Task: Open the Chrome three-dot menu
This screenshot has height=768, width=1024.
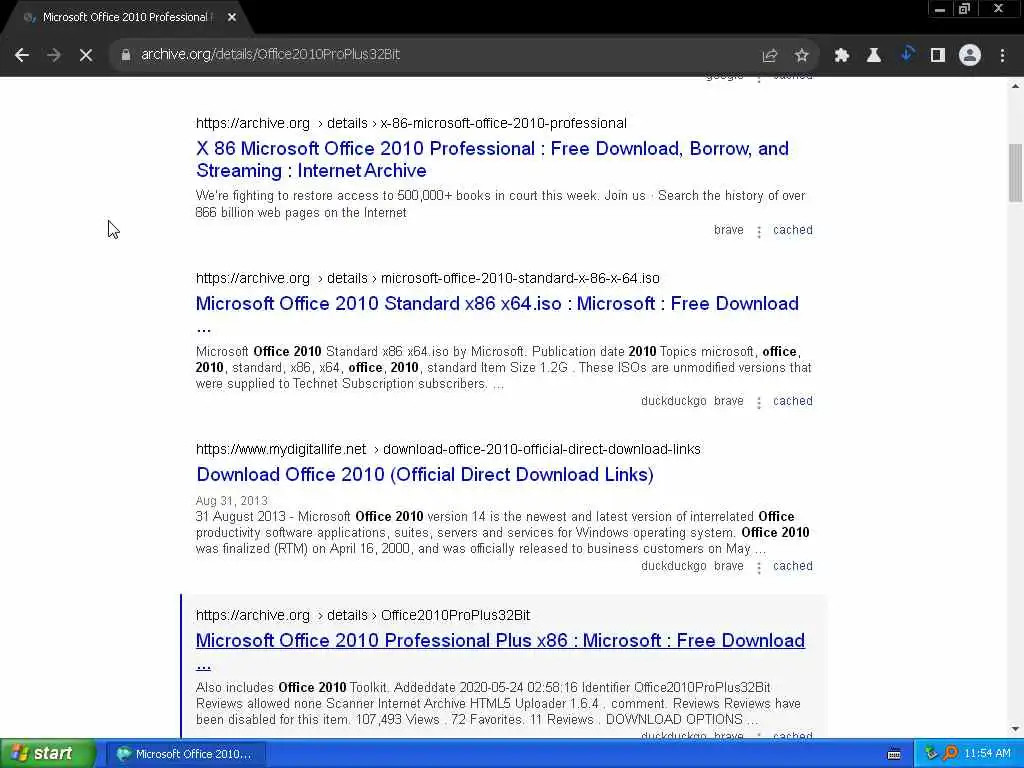Action: (1002, 55)
